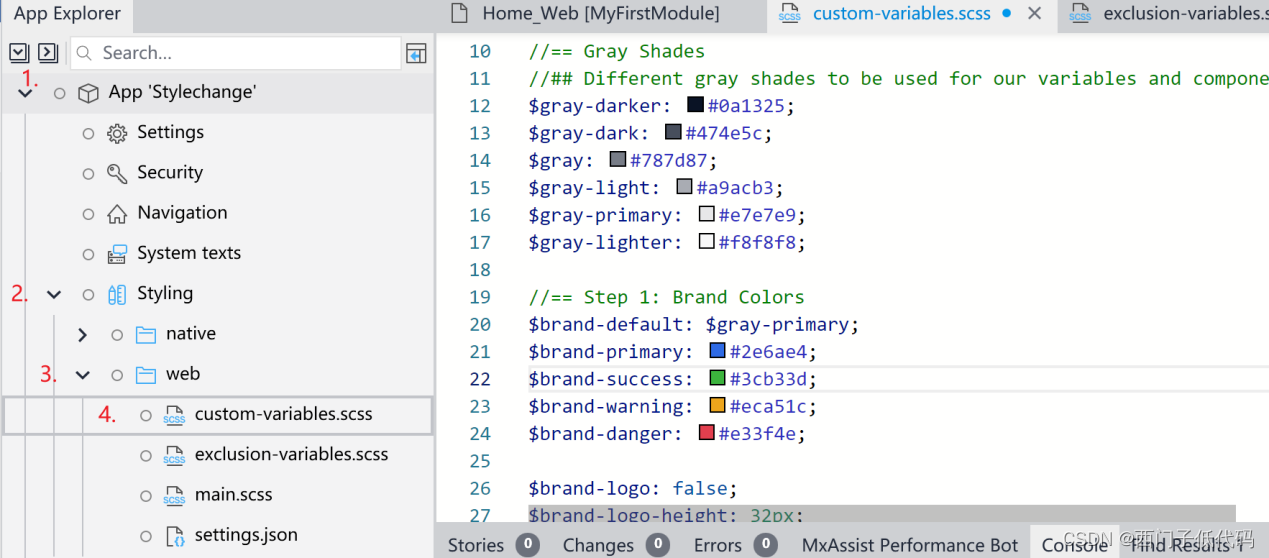The height and width of the screenshot is (558, 1269).
Task: Open the MxAssist Performance Bot tab
Action: tap(910, 545)
